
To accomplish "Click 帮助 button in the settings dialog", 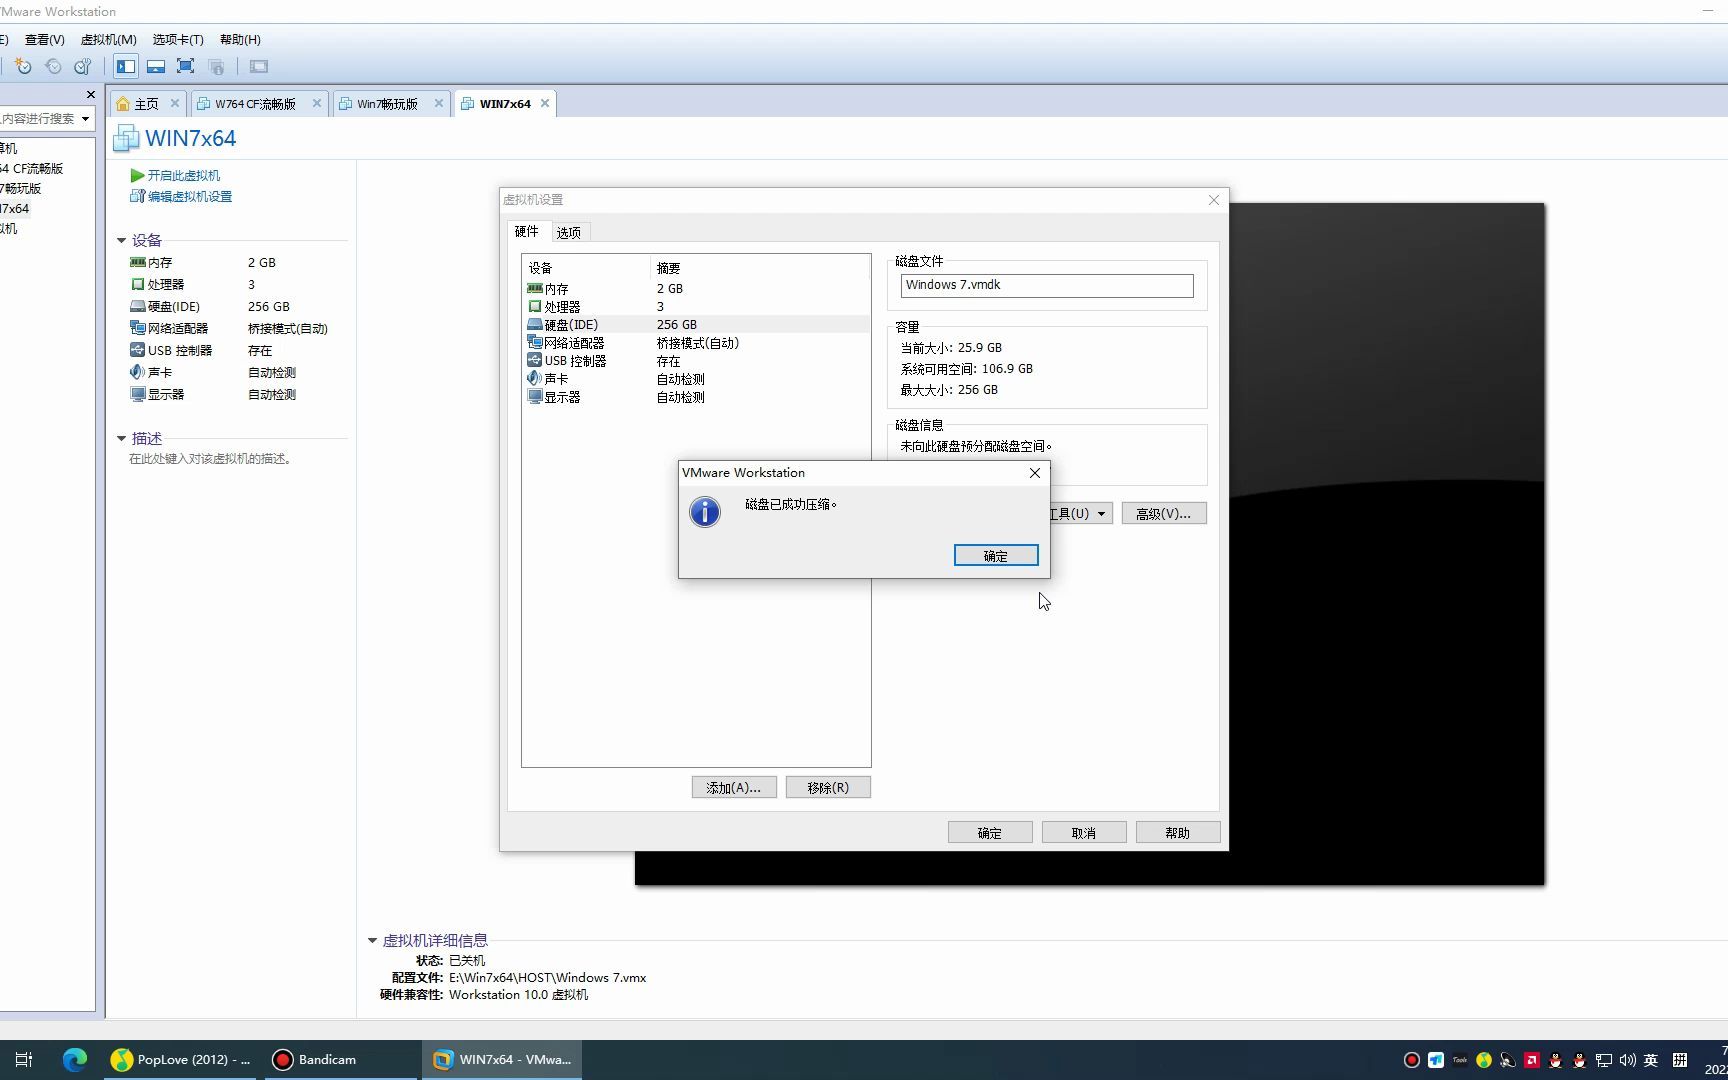I will [x=1178, y=833].
